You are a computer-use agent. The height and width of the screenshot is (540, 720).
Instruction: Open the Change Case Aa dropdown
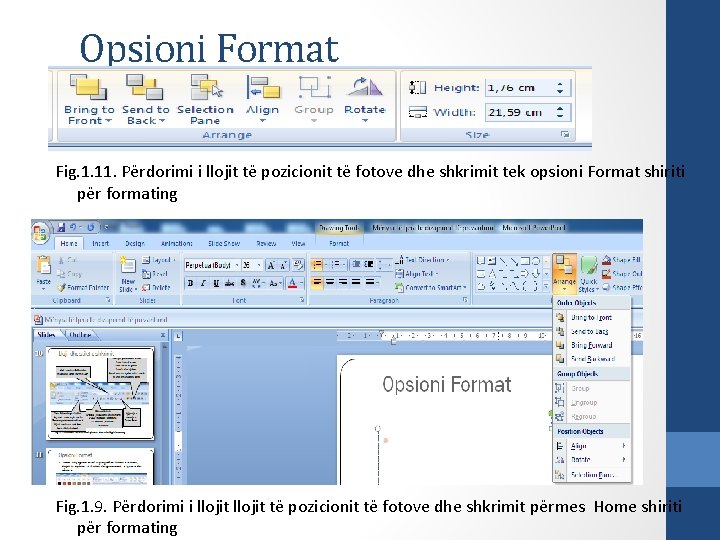[x=276, y=283]
